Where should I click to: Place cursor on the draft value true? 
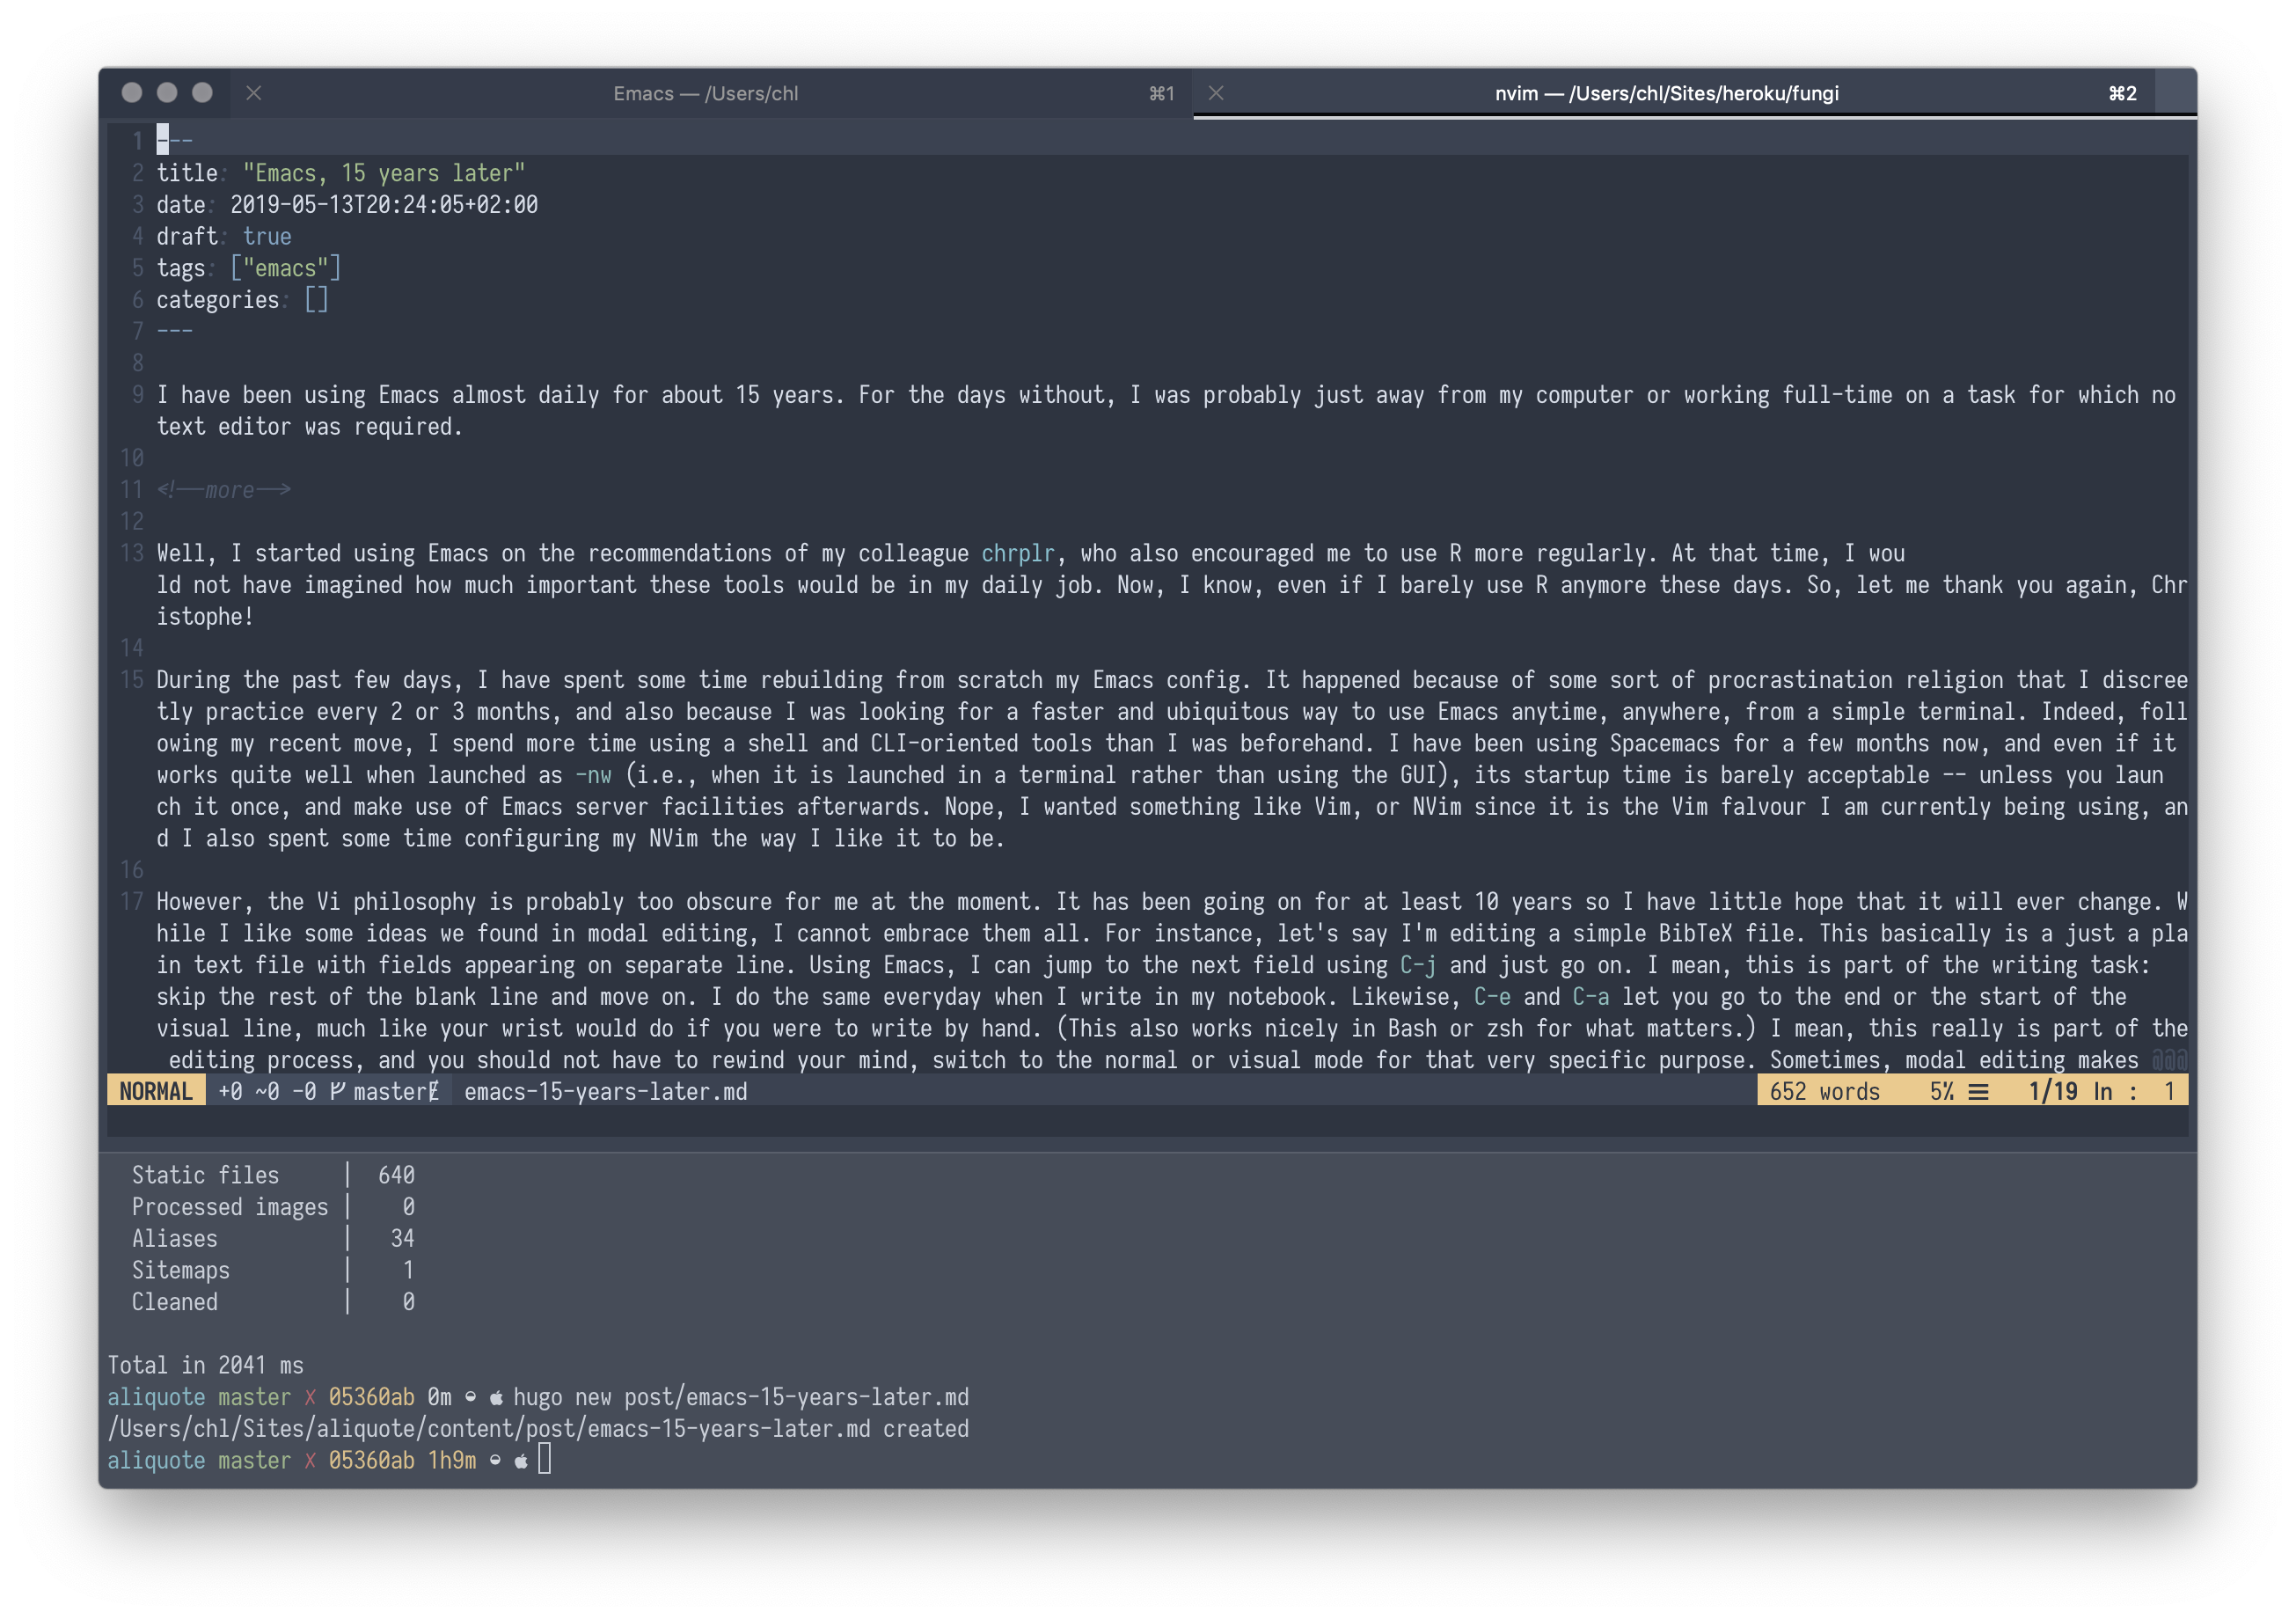click(267, 236)
